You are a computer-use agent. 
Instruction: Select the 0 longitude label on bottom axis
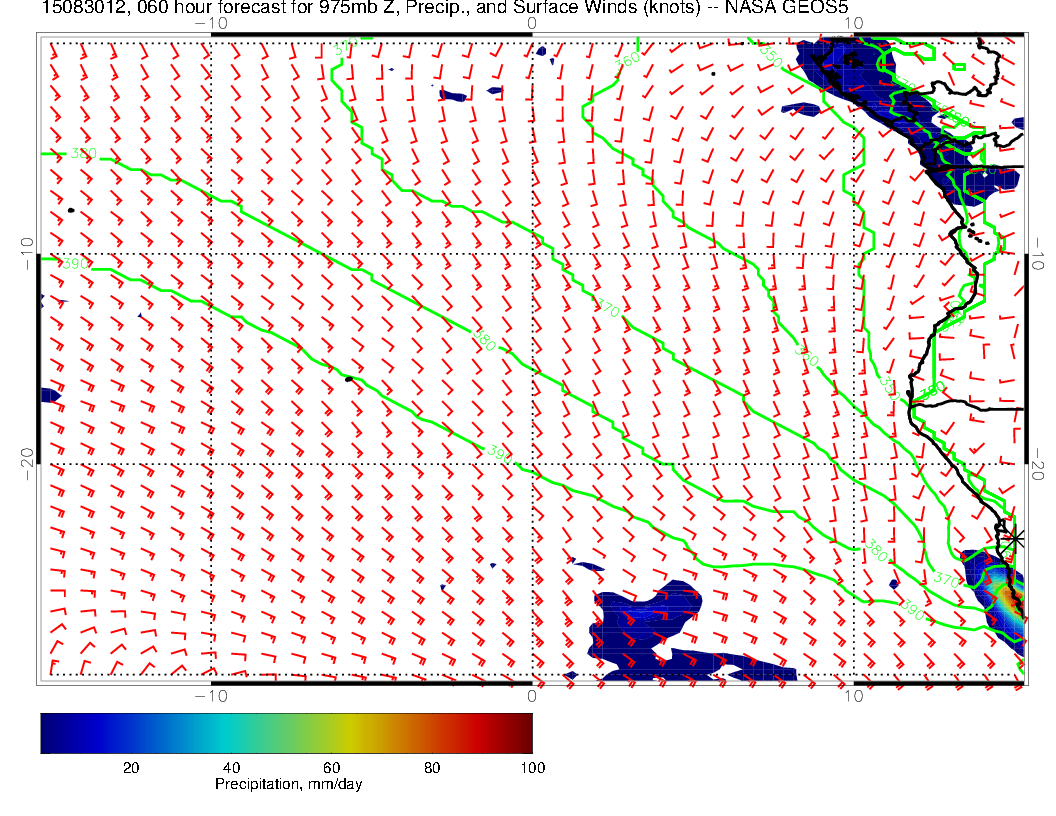(532, 696)
